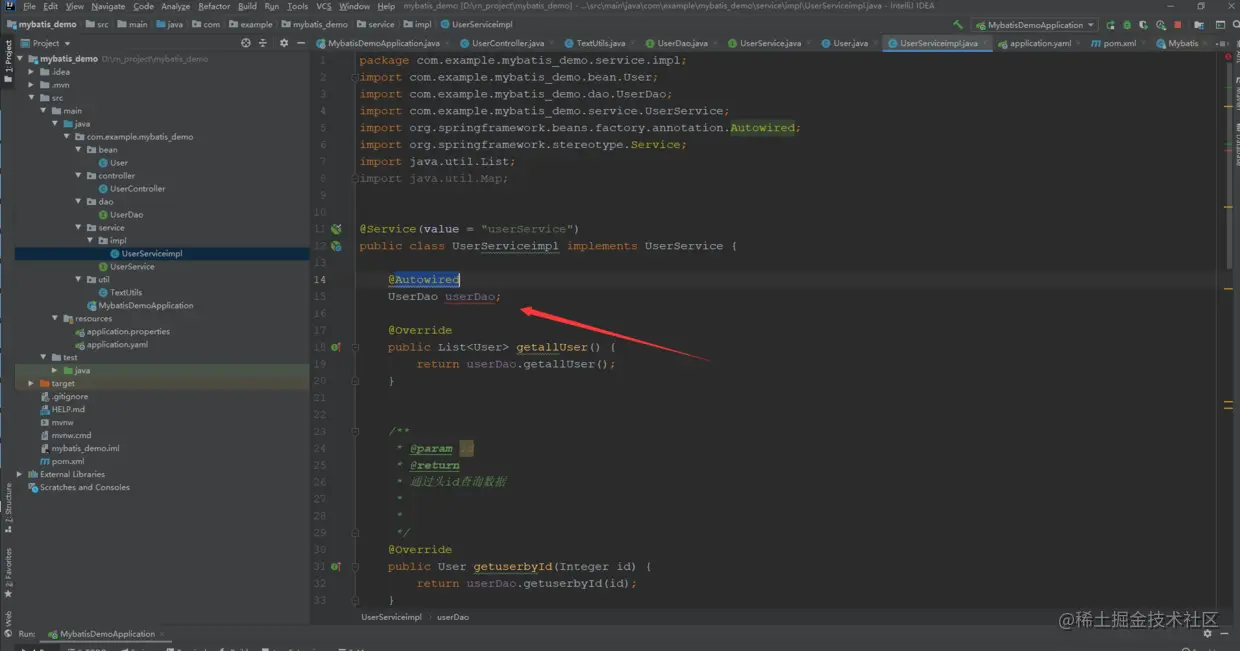
Task: Click the collapse all icon in Project panel
Action: (x=263, y=43)
